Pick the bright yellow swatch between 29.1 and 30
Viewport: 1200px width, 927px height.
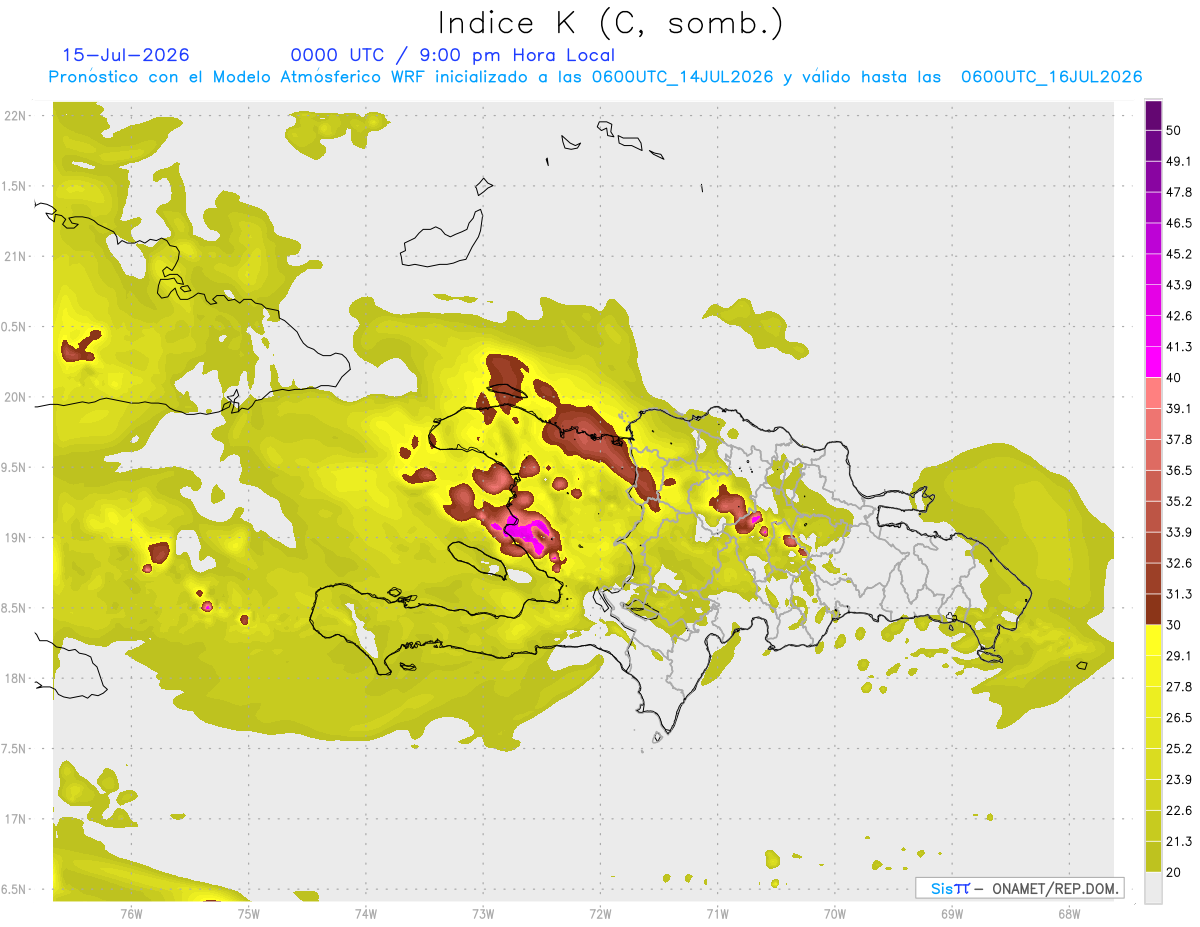pos(1154,640)
